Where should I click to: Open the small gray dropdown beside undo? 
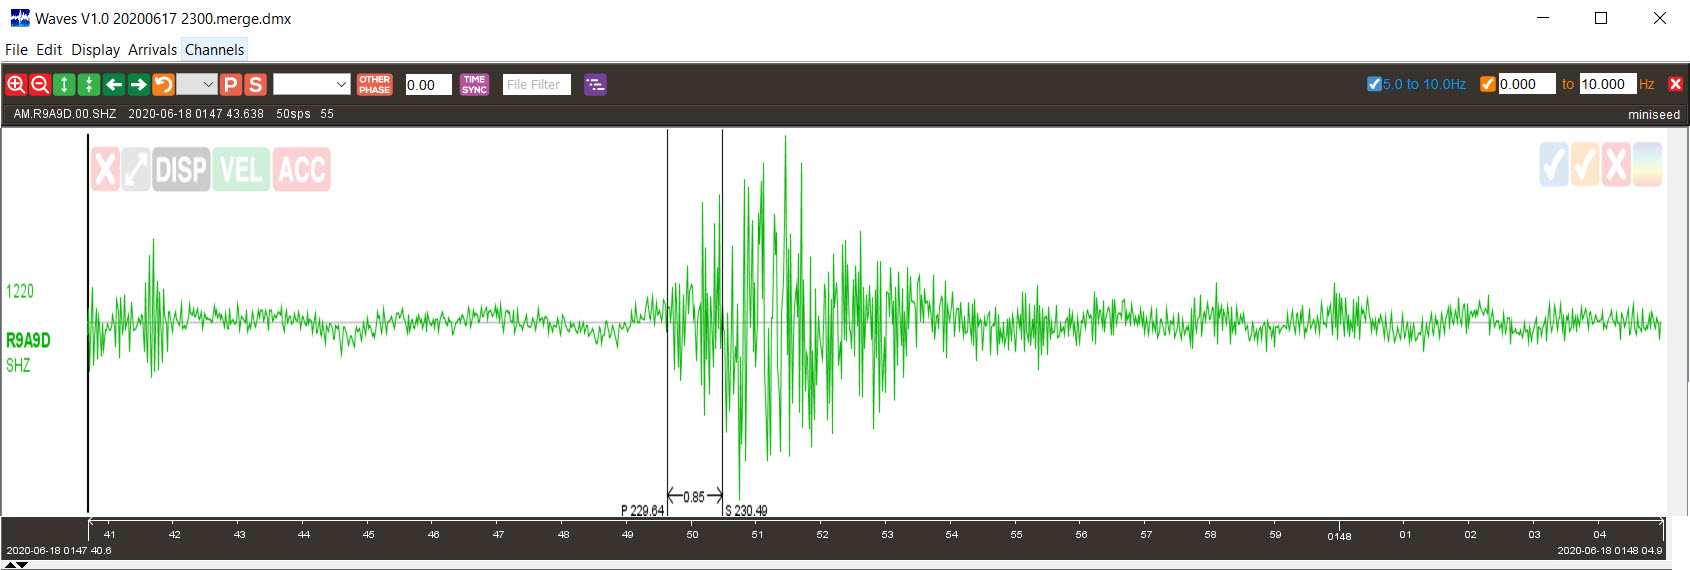point(197,85)
